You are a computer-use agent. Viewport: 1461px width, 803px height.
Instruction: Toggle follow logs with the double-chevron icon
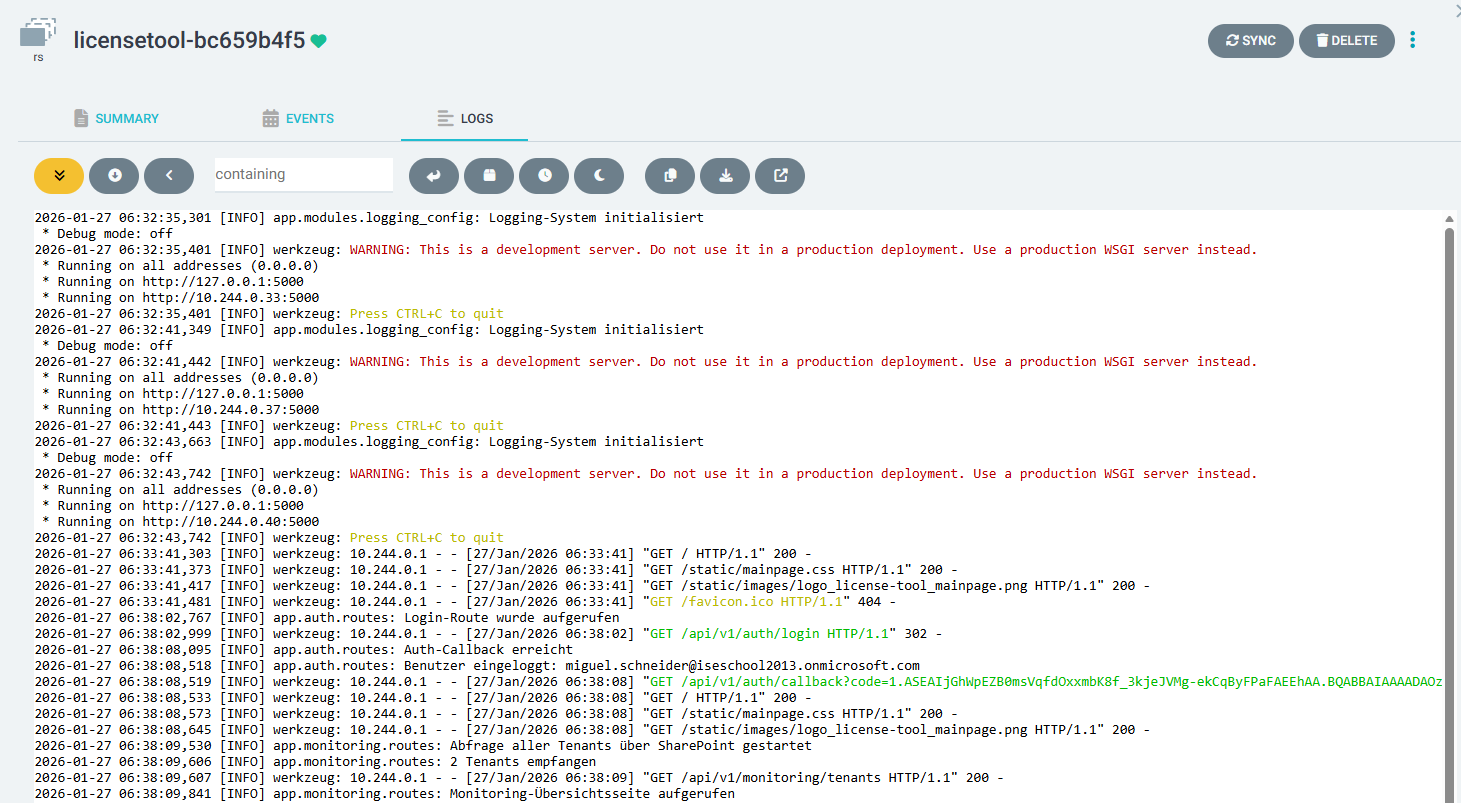[x=58, y=176]
